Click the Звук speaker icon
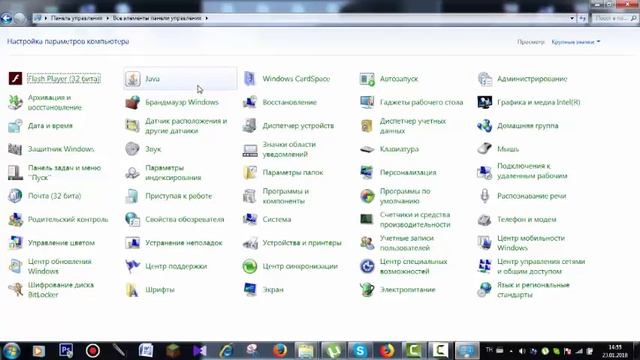 [x=133, y=149]
